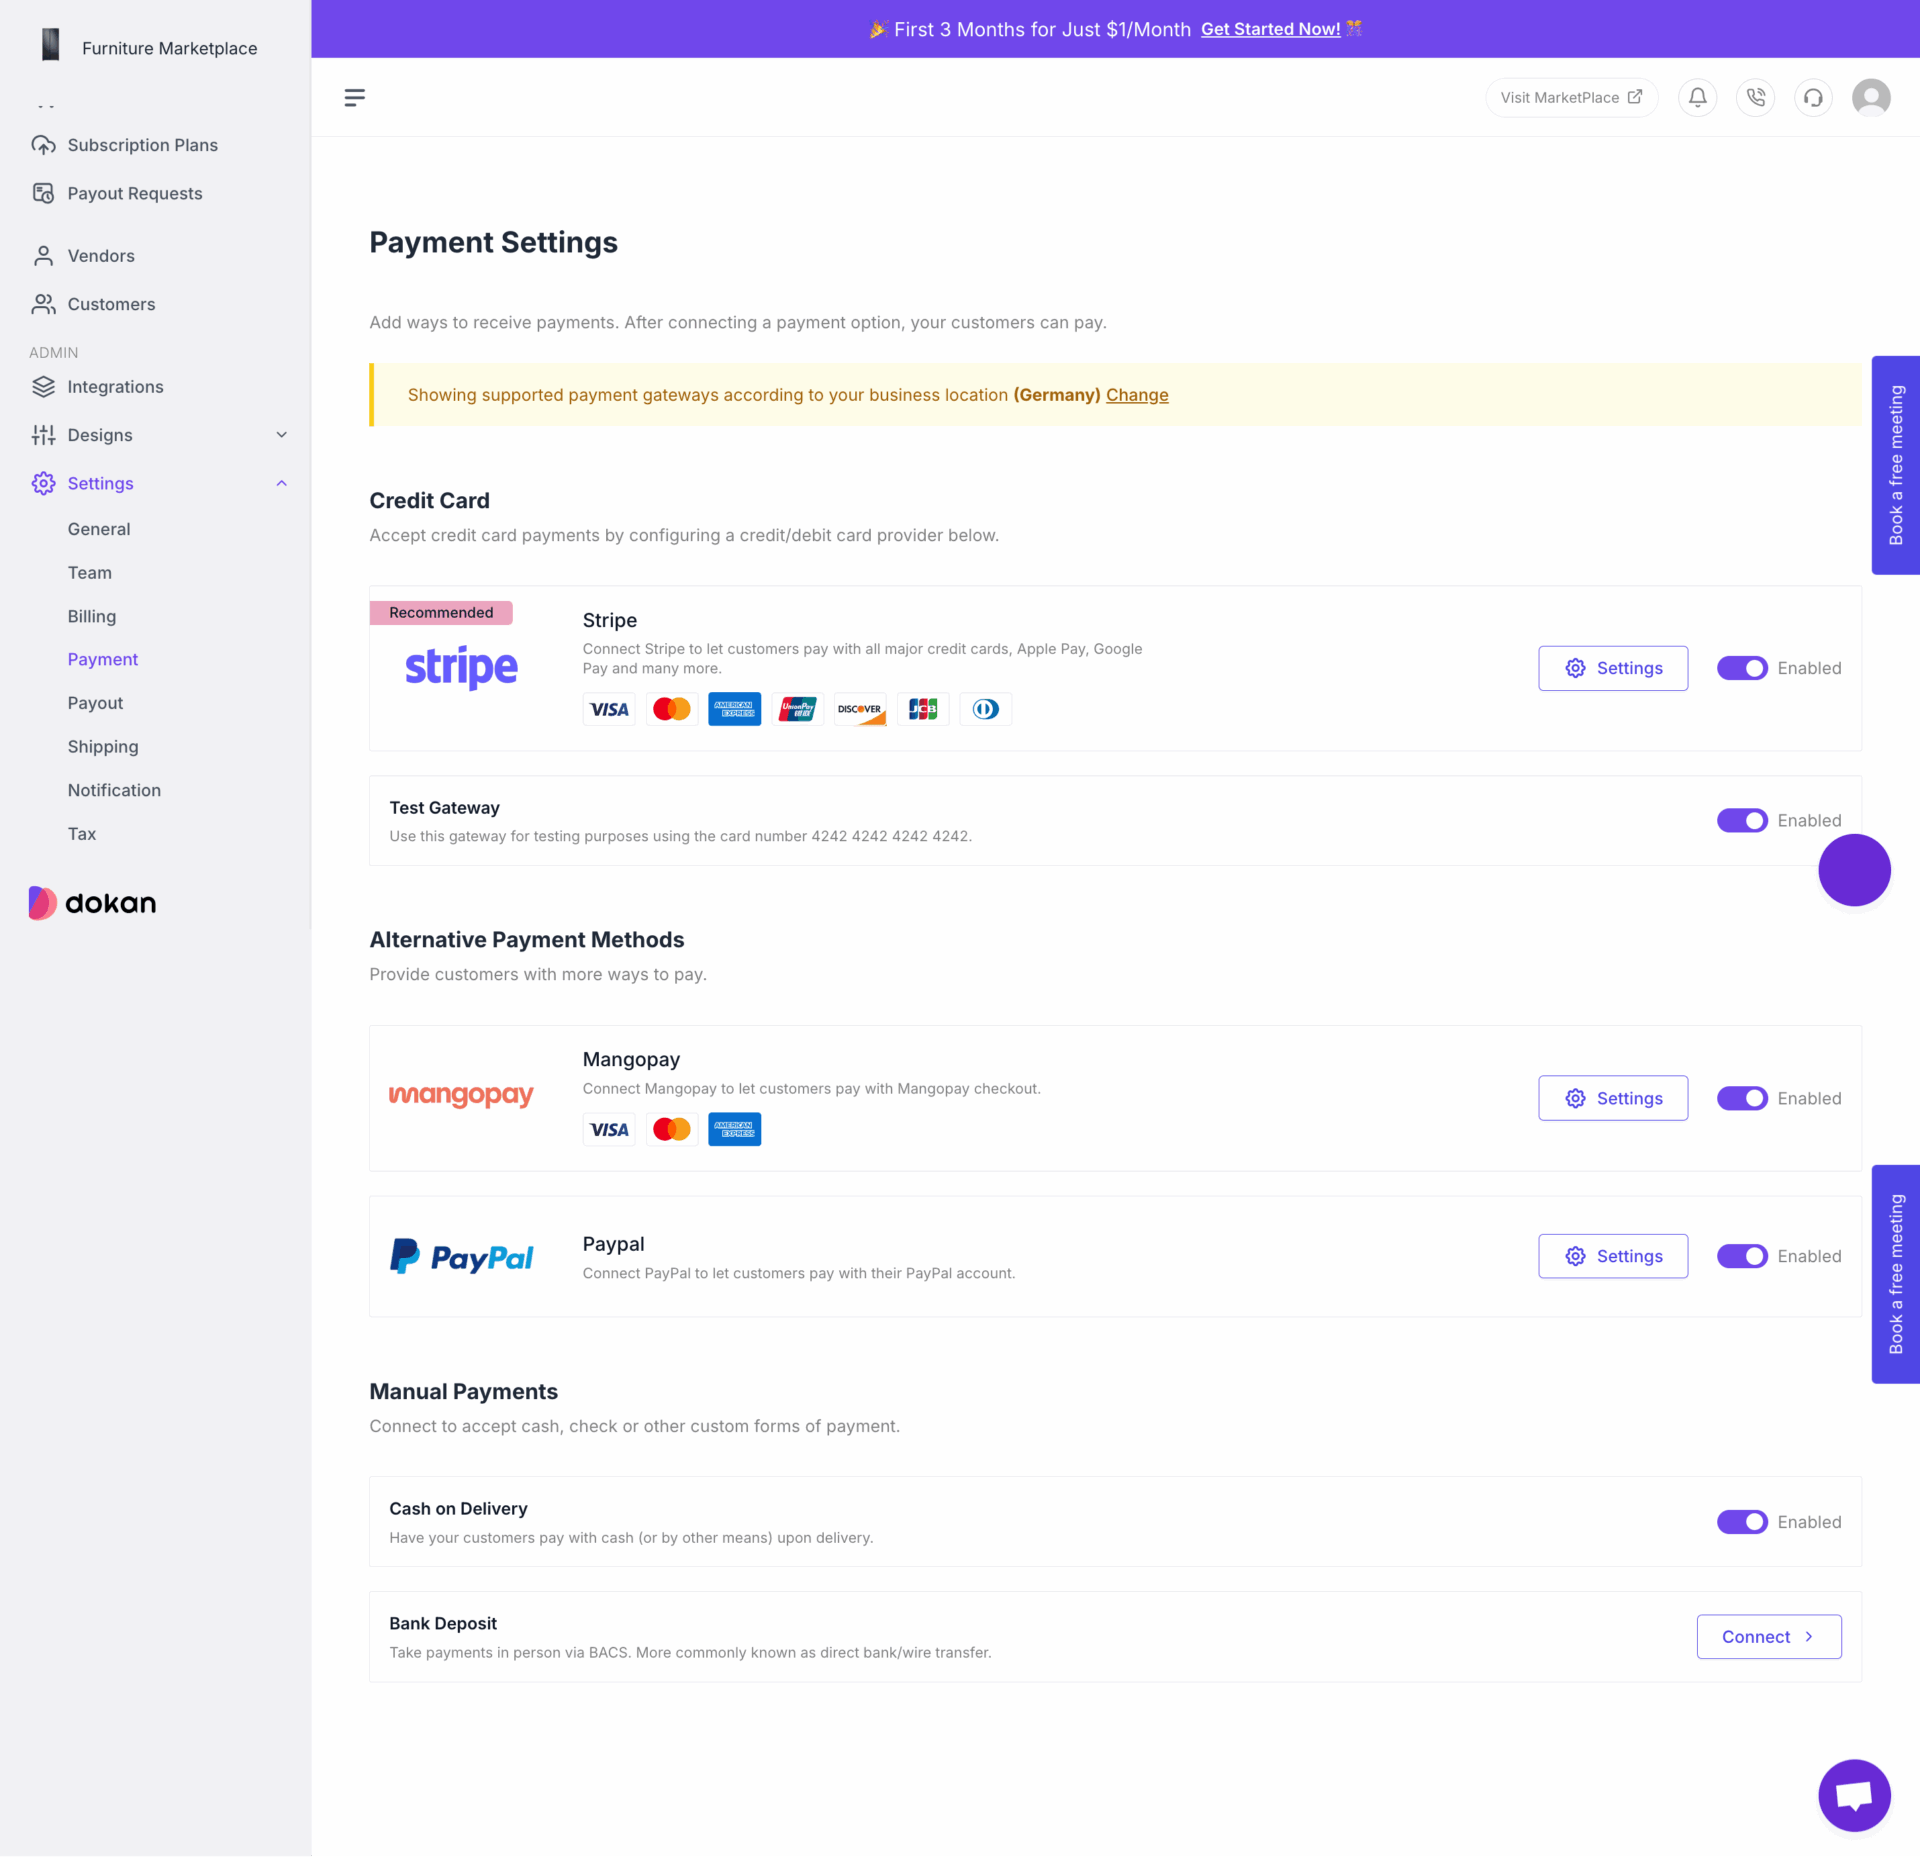Connect the Bank Deposit payment method
Image resolution: width=1920 pixels, height=1857 pixels.
tap(1769, 1636)
